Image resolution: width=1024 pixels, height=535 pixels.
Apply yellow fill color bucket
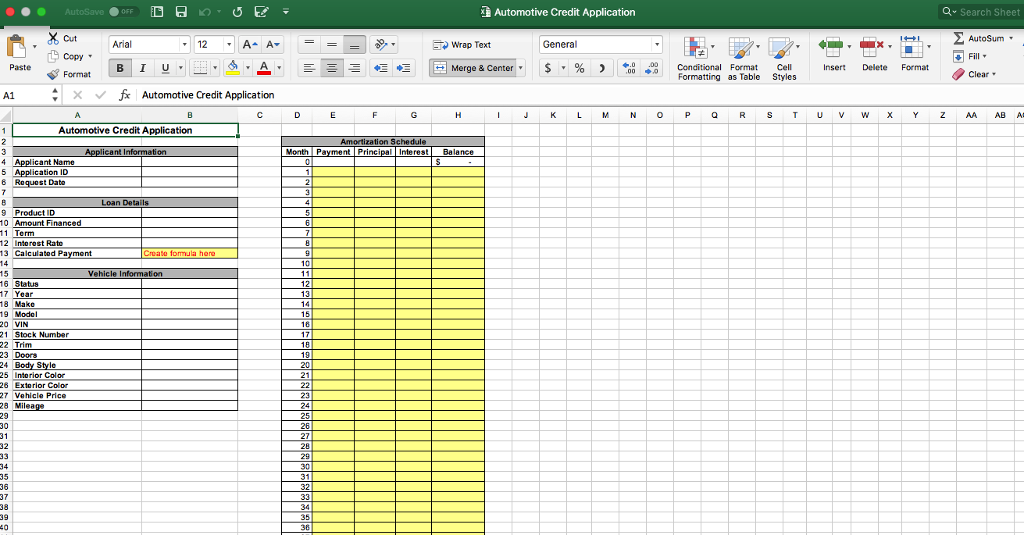232,68
